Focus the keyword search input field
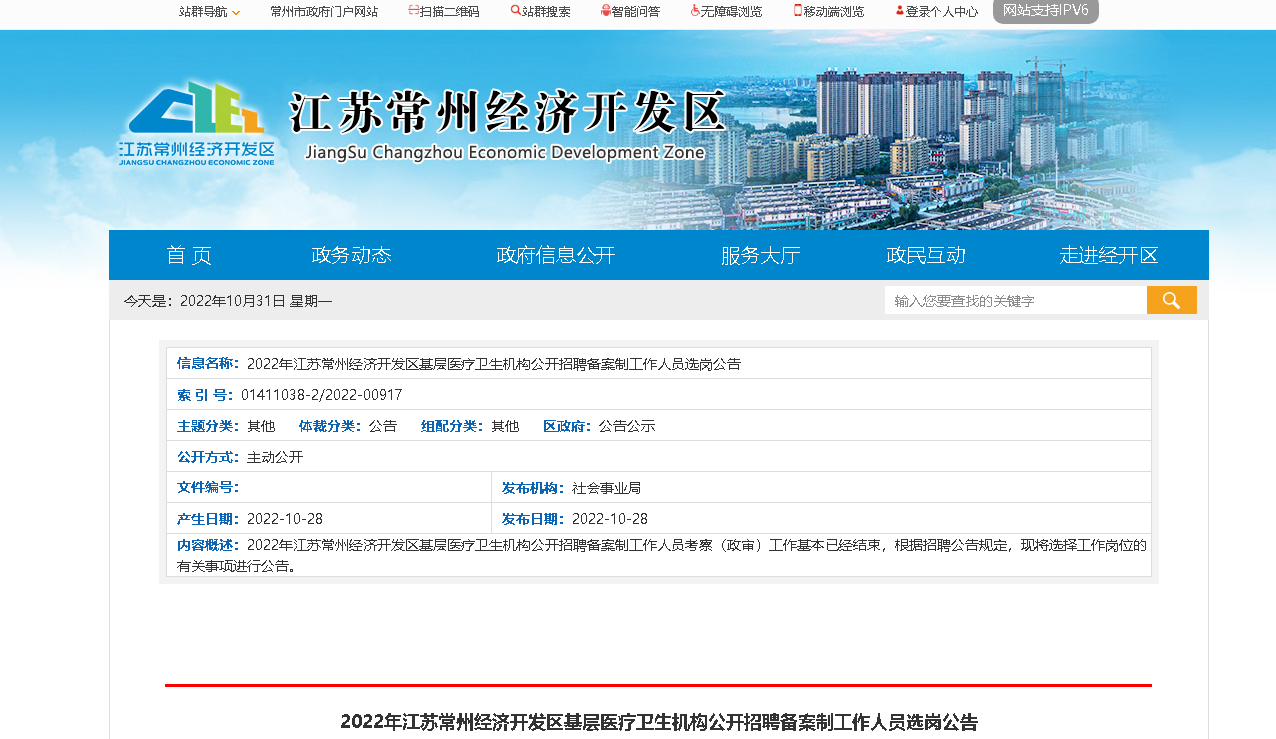The height and width of the screenshot is (739, 1276). (1014, 300)
